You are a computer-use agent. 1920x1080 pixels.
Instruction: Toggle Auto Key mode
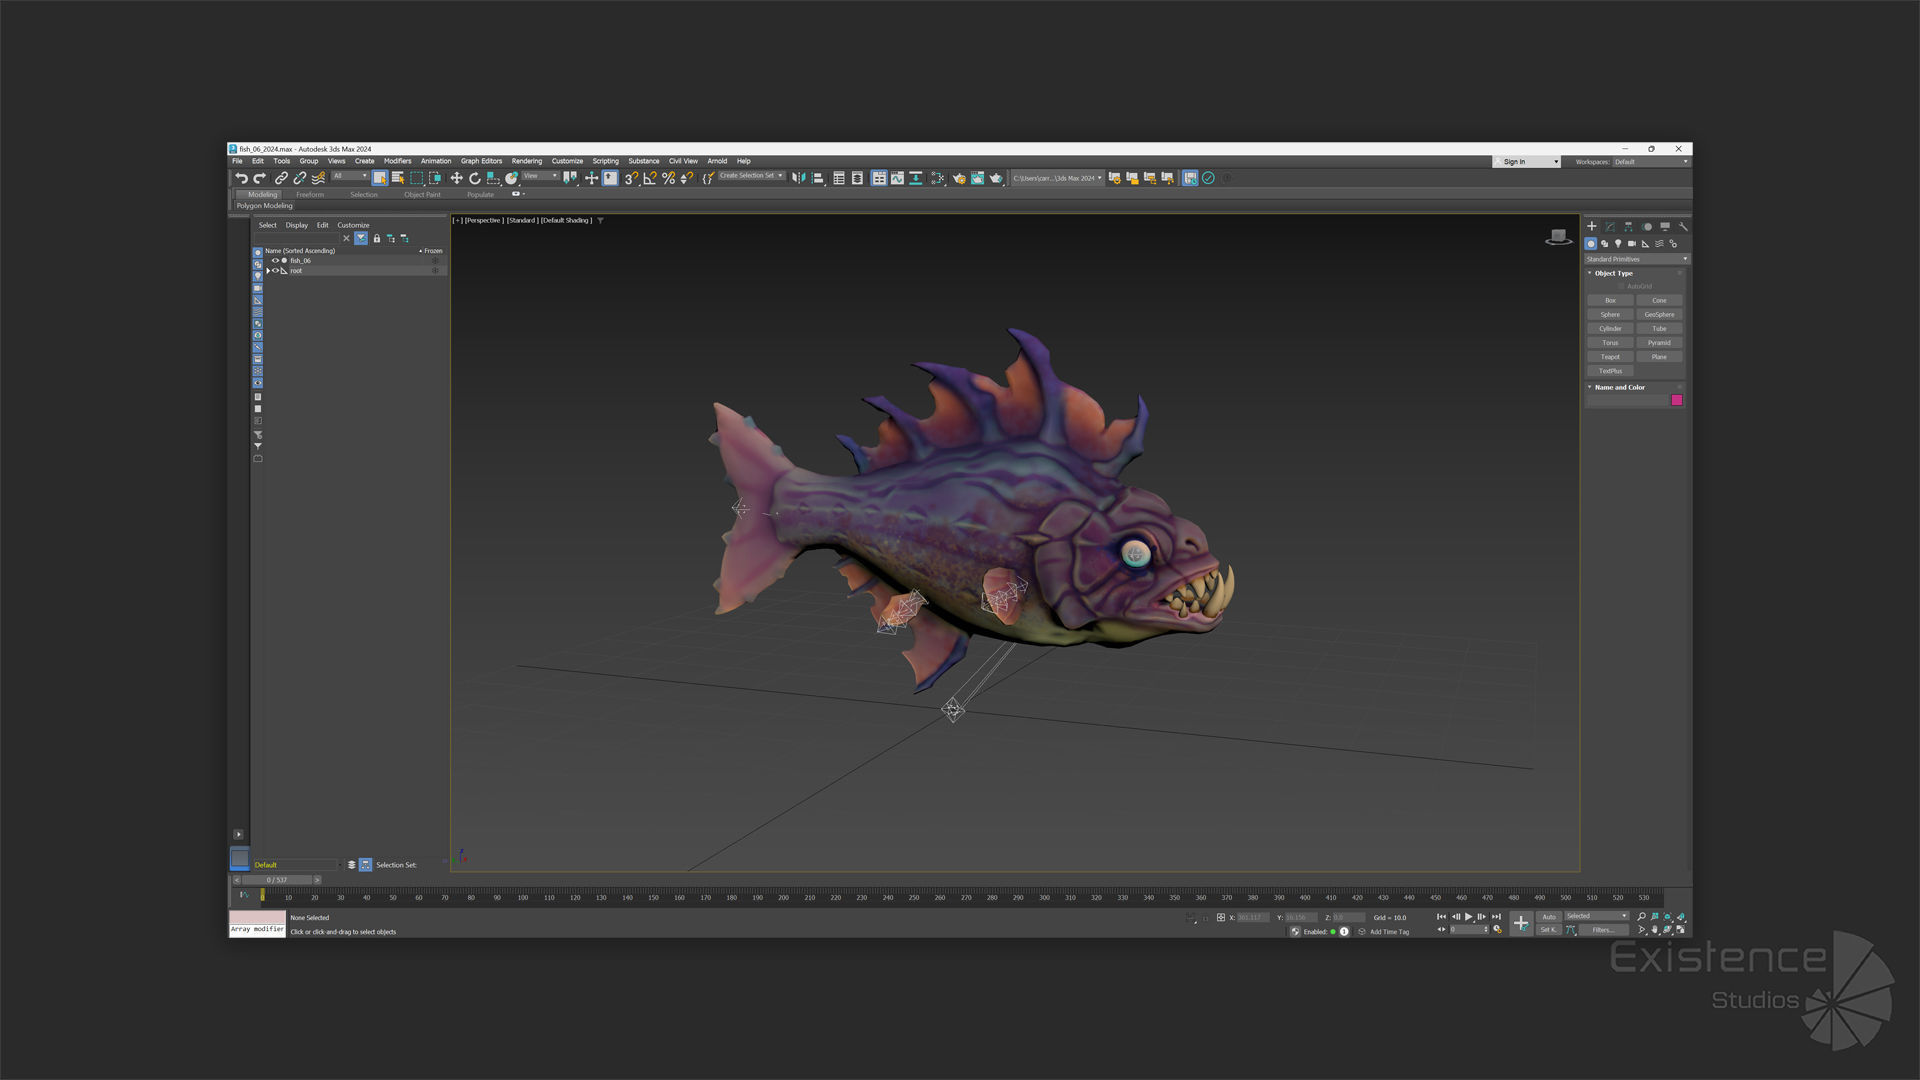pyautogui.click(x=1549, y=916)
